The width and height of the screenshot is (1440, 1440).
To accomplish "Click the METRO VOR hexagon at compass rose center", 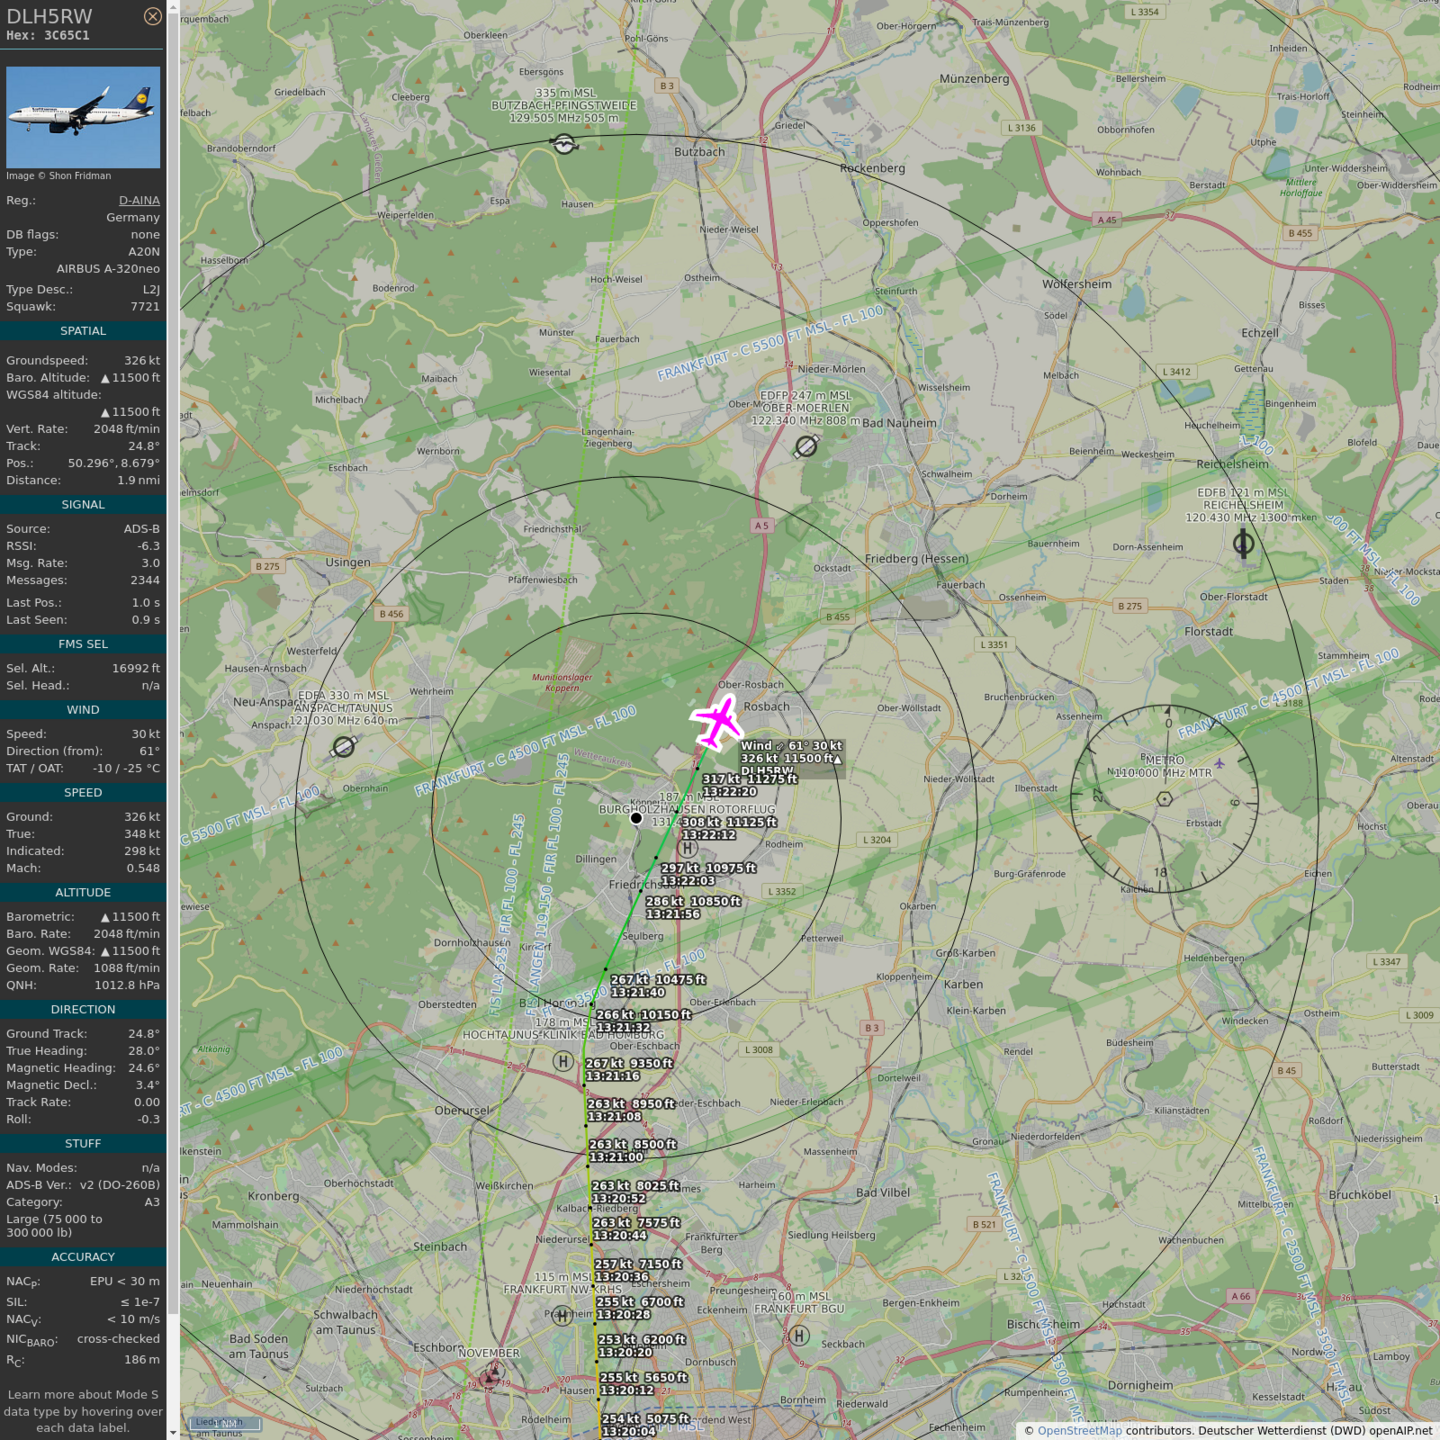I will point(1164,799).
